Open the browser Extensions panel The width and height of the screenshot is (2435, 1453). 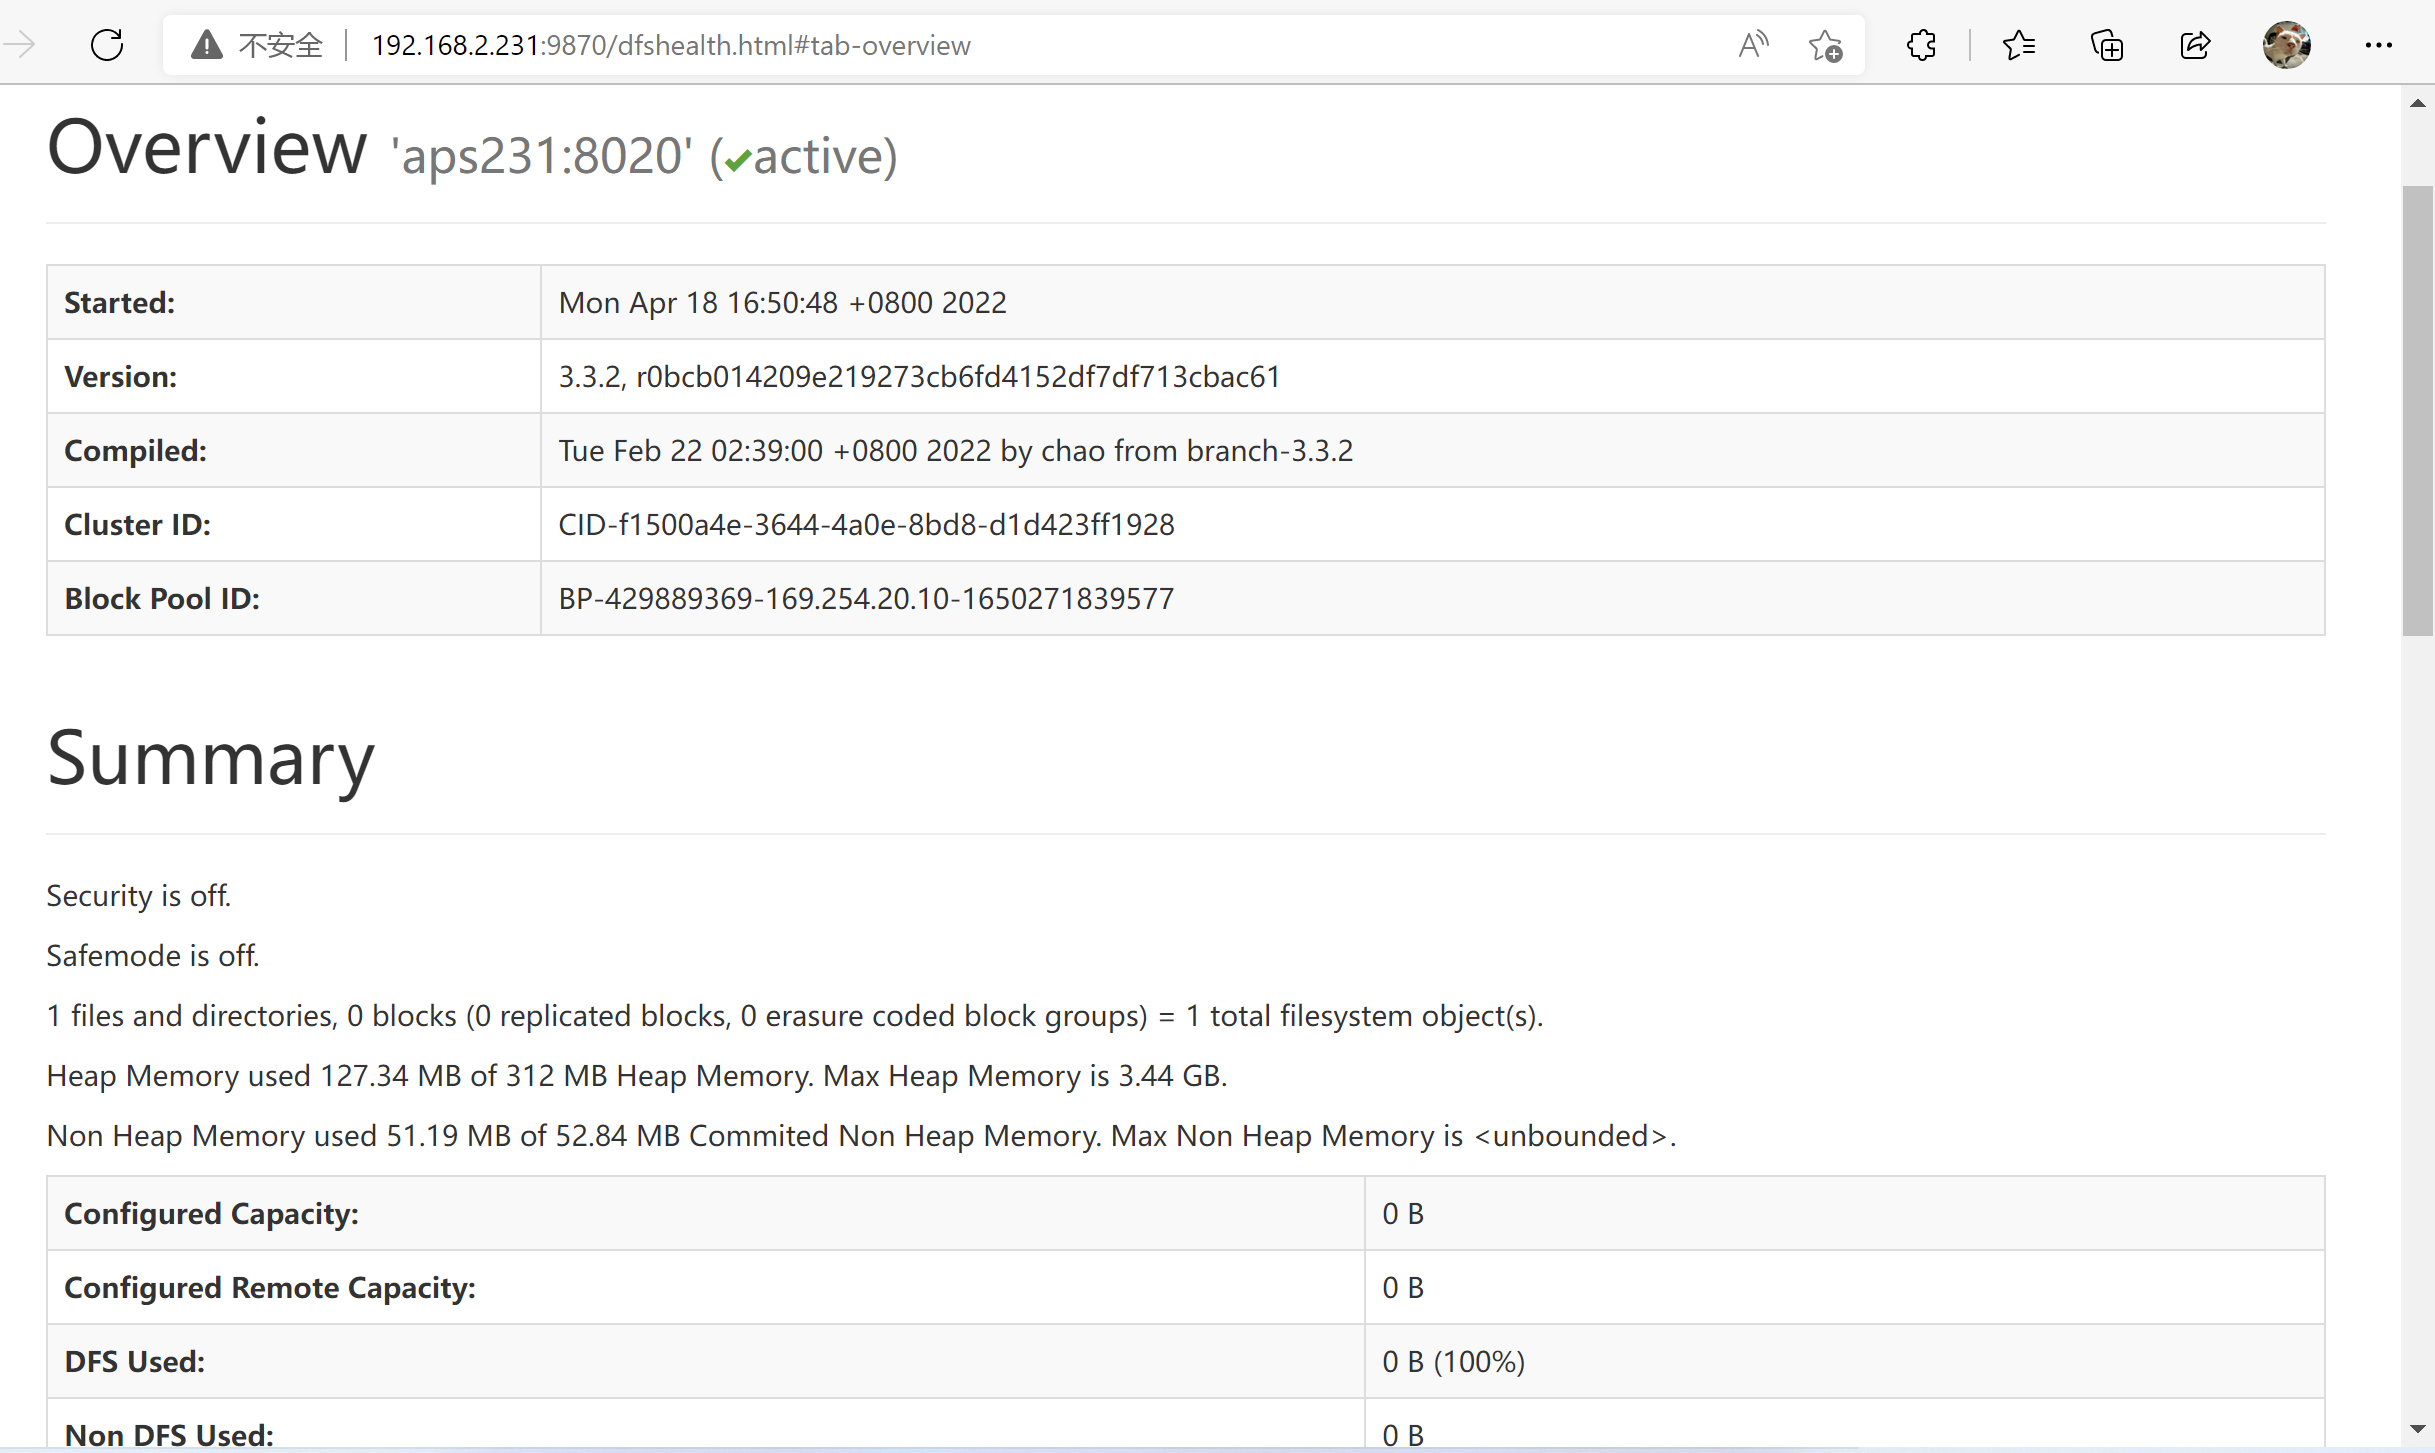click(x=1921, y=44)
